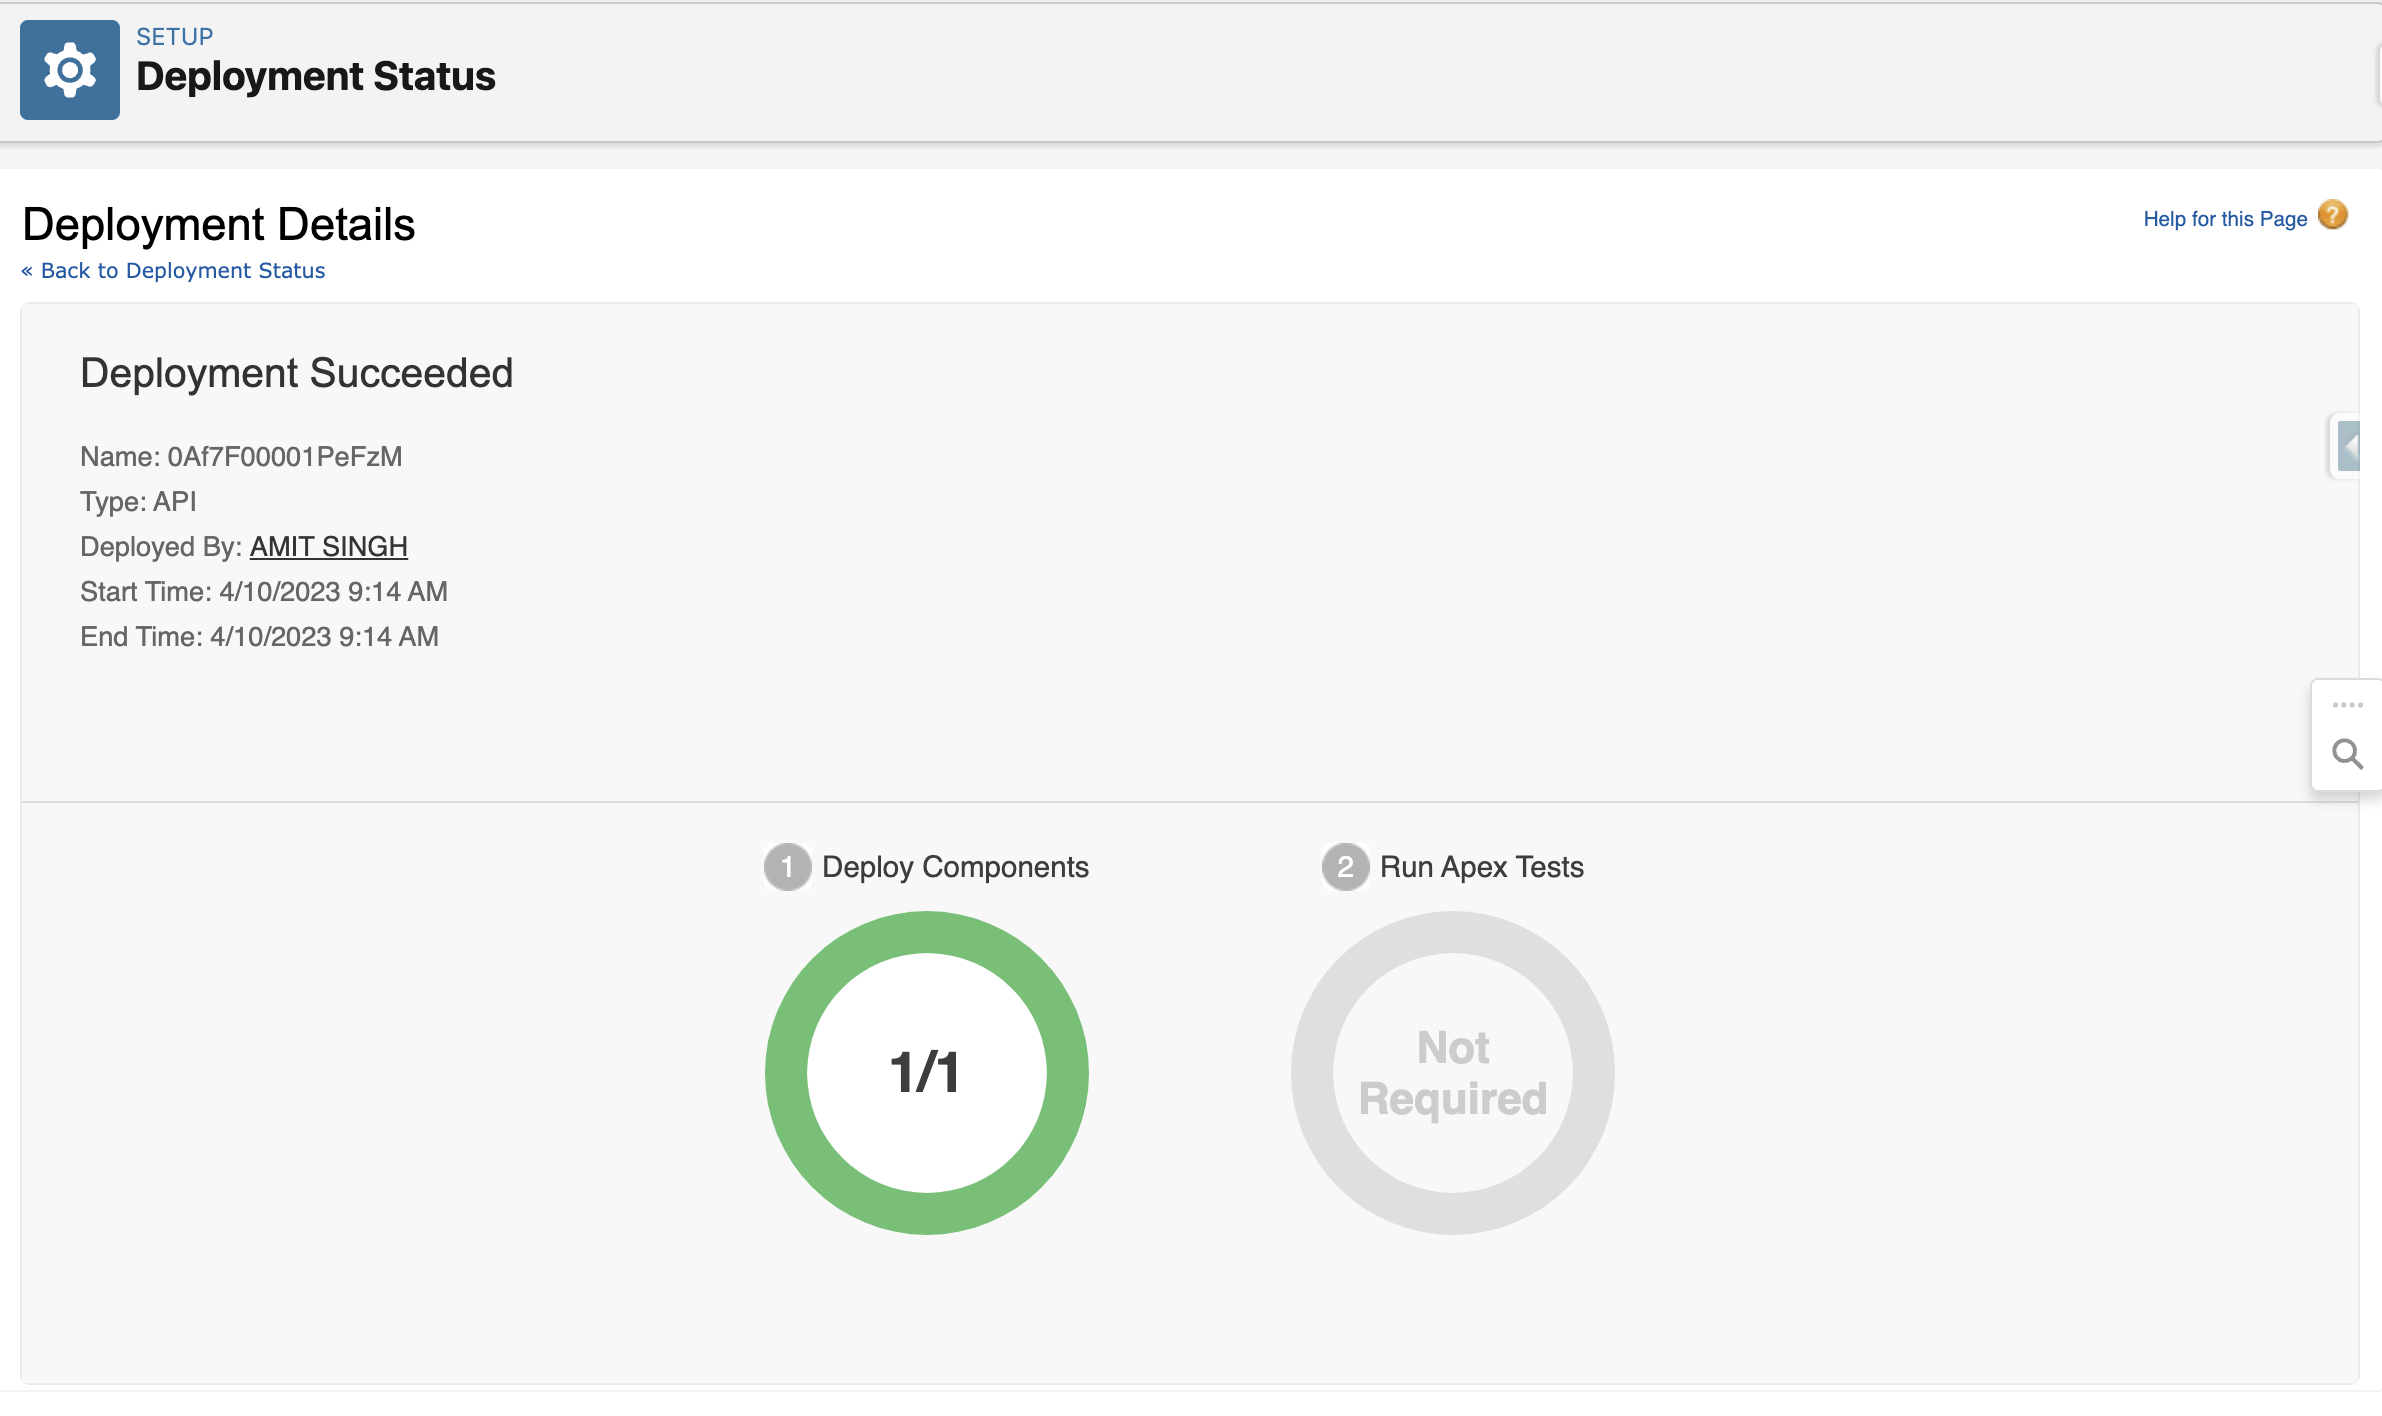The width and height of the screenshot is (2382, 1416).
Task: Open AMIT SINGH user profile link
Action: 328,547
